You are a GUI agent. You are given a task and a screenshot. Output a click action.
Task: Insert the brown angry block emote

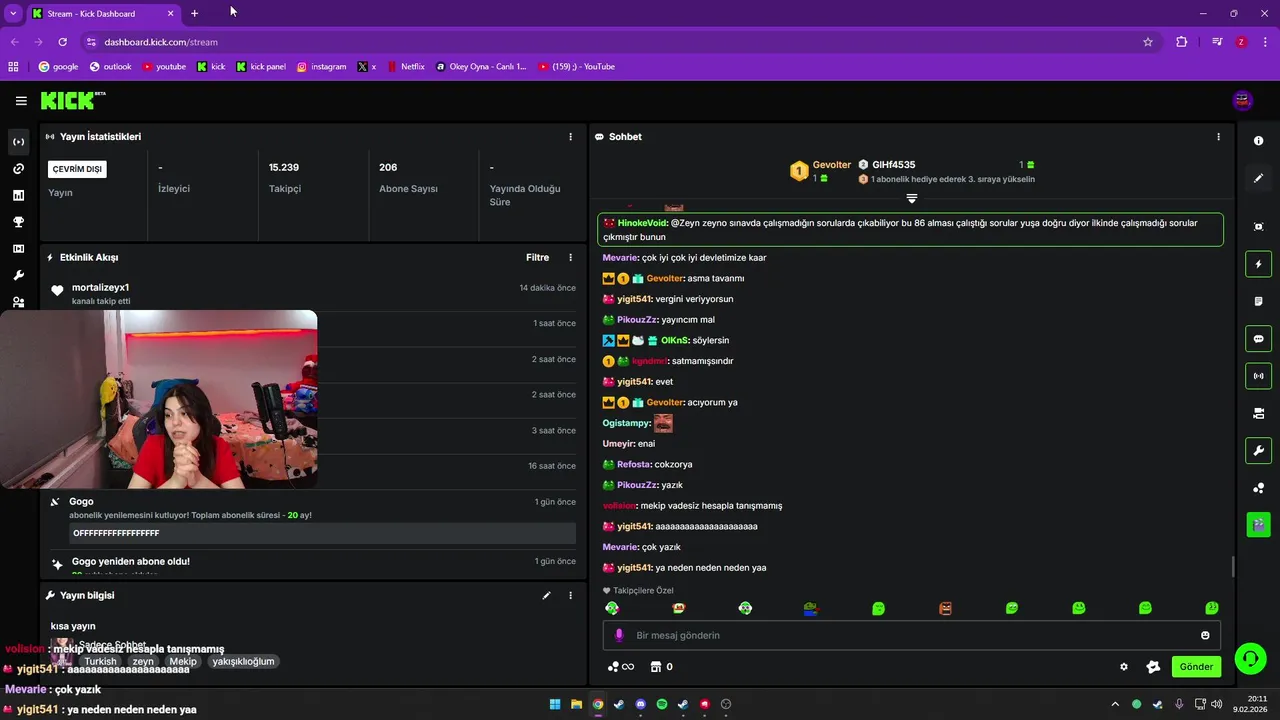945,608
